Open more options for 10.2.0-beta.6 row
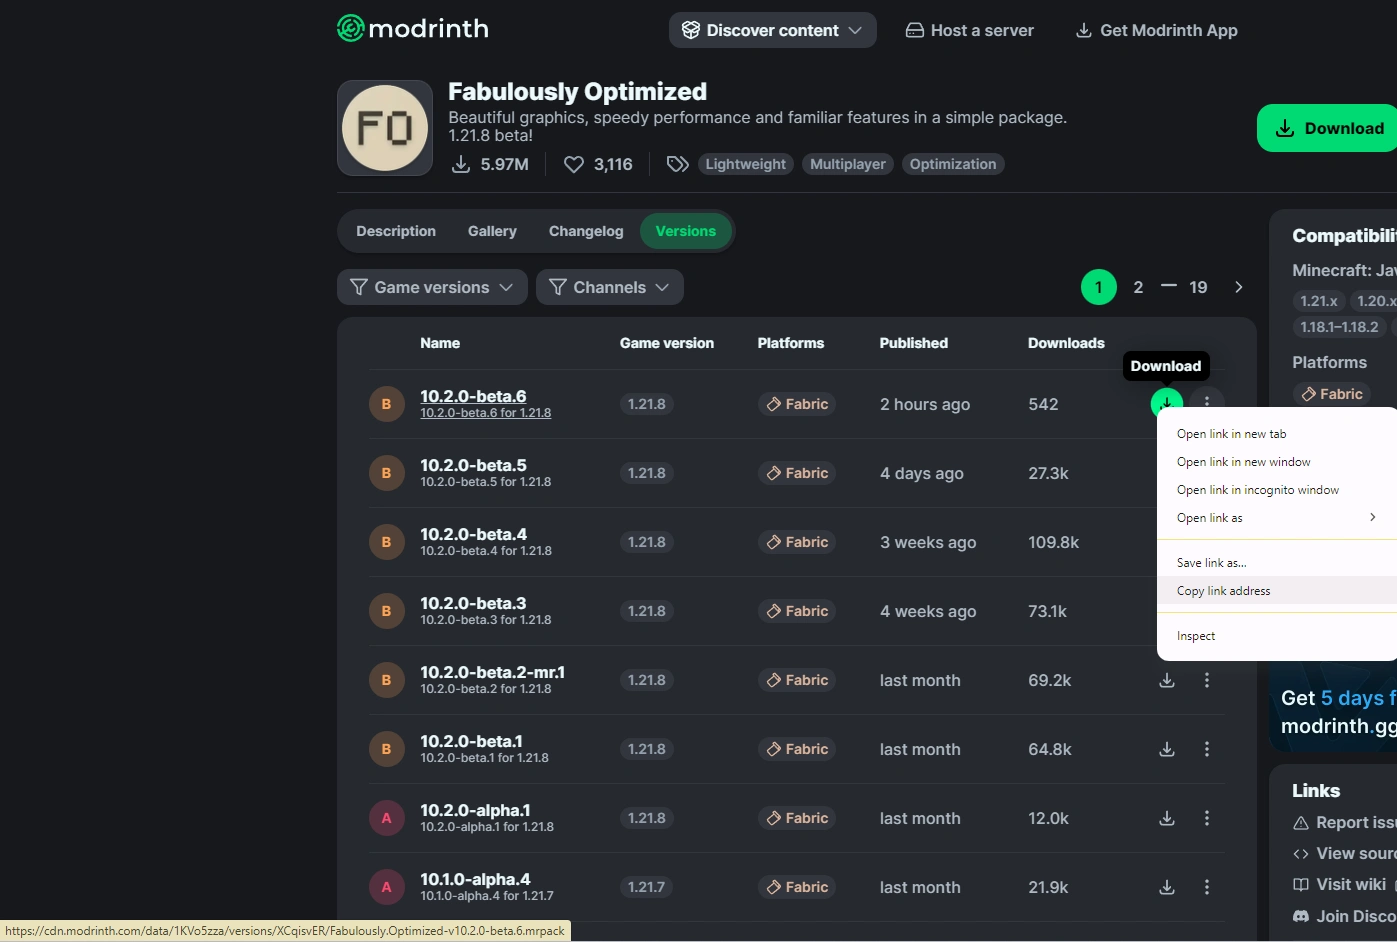The height and width of the screenshot is (942, 1397). pos(1207,402)
